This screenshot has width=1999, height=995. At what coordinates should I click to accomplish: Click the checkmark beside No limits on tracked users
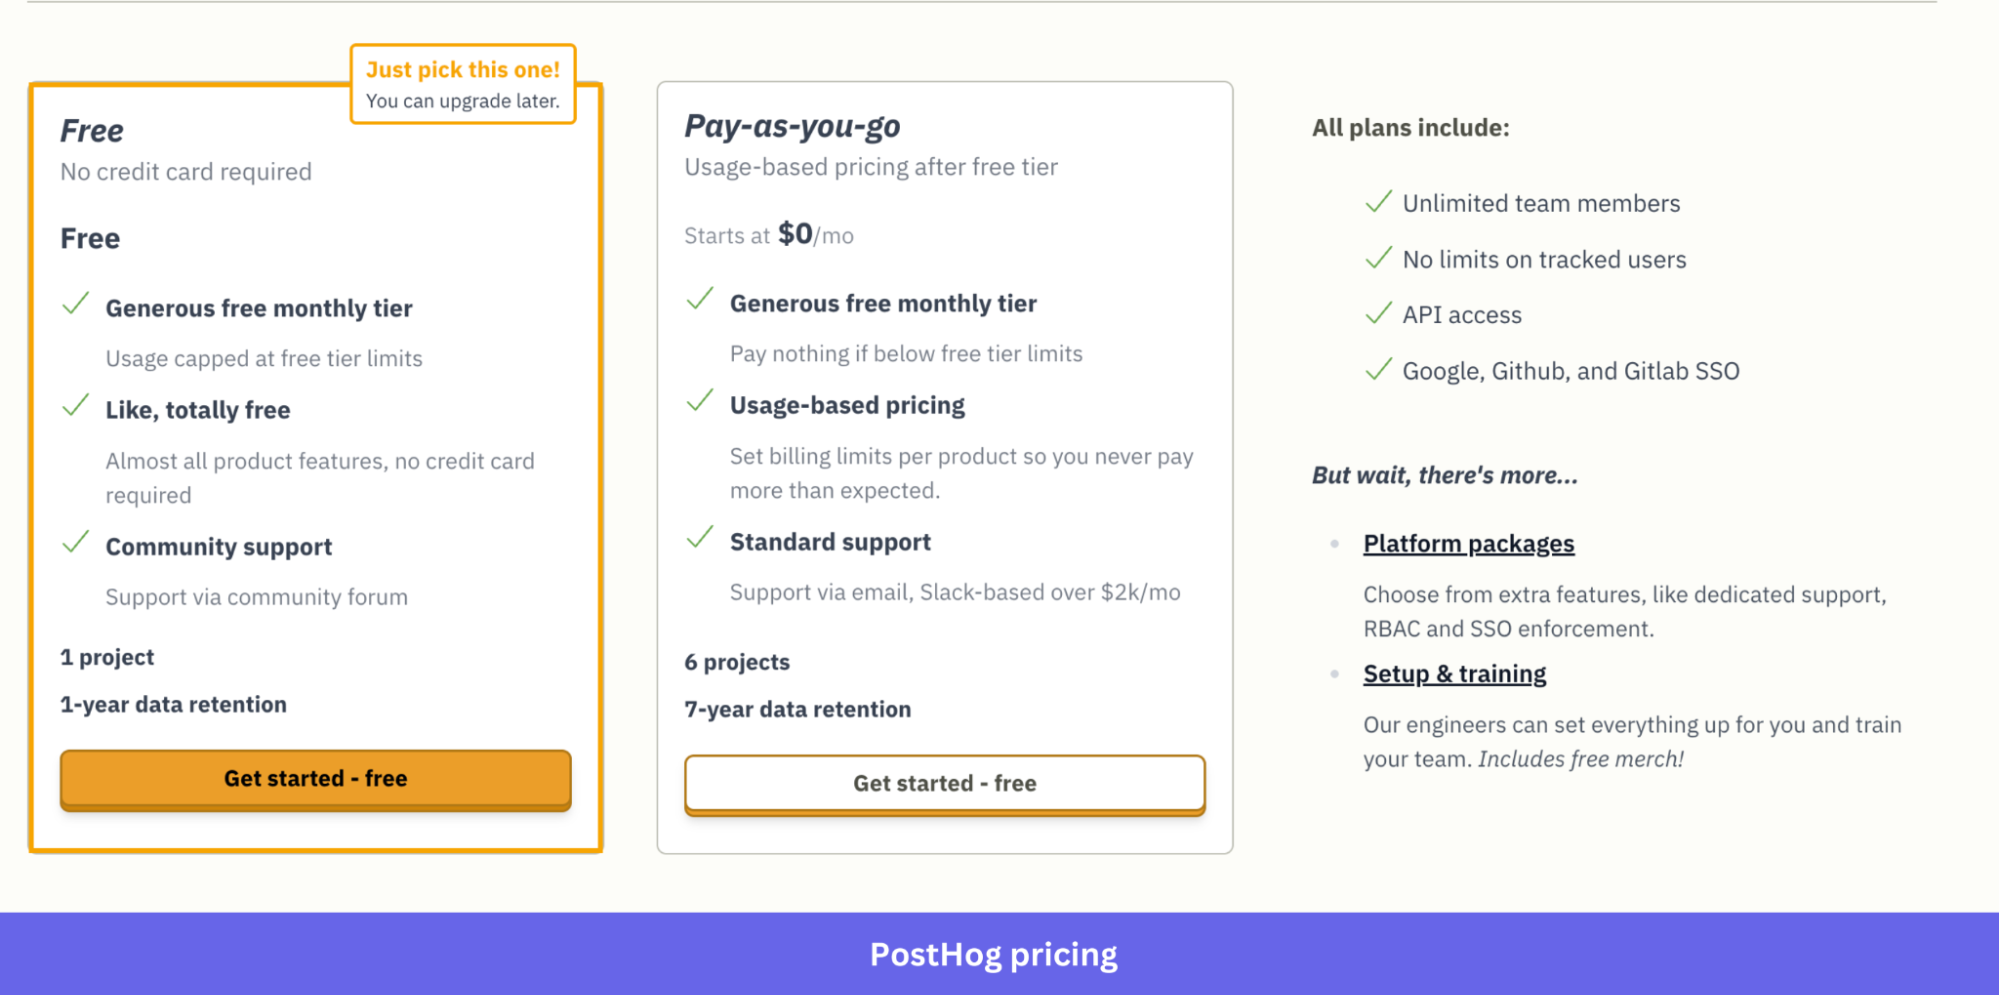tap(1379, 258)
